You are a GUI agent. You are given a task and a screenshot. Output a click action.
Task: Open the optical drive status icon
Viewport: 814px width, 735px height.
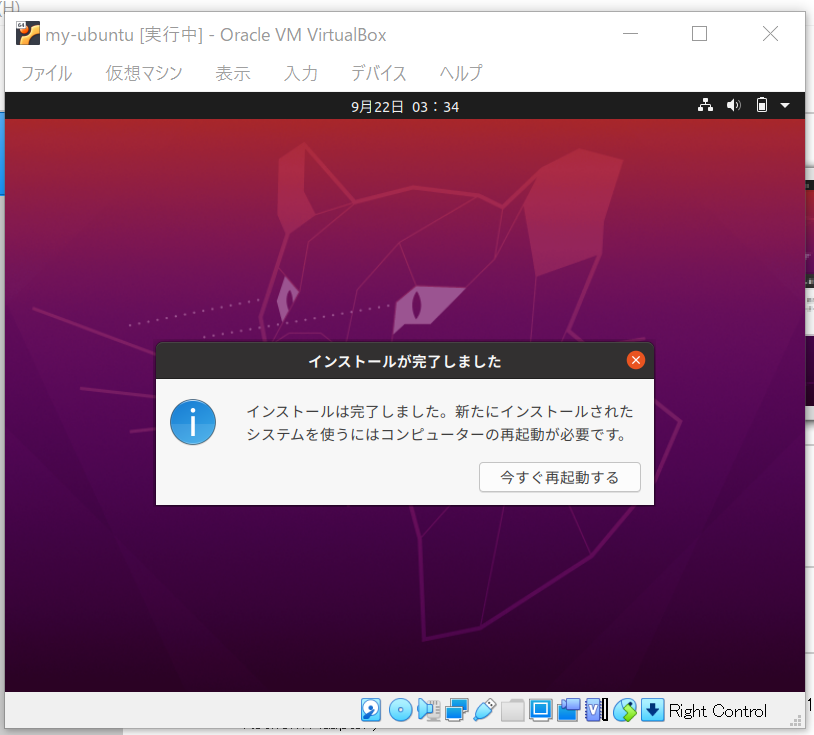400,710
